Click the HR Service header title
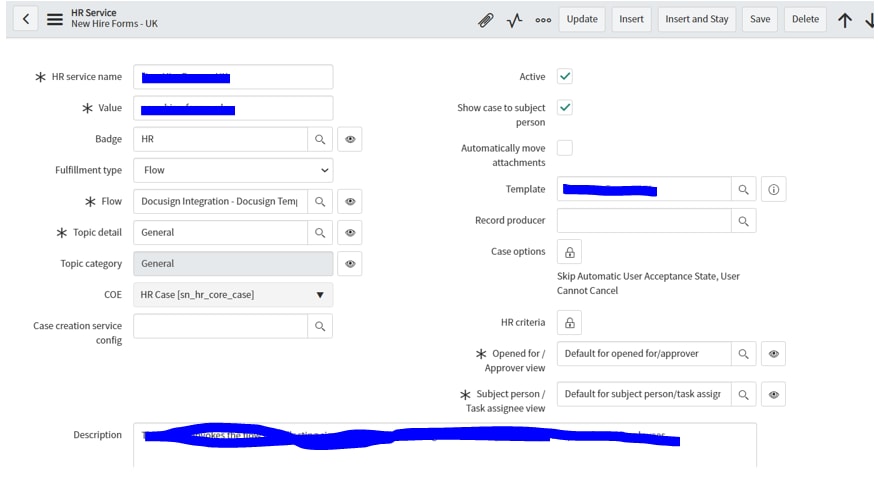The width and height of the screenshot is (878, 478). tap(94, 13)
